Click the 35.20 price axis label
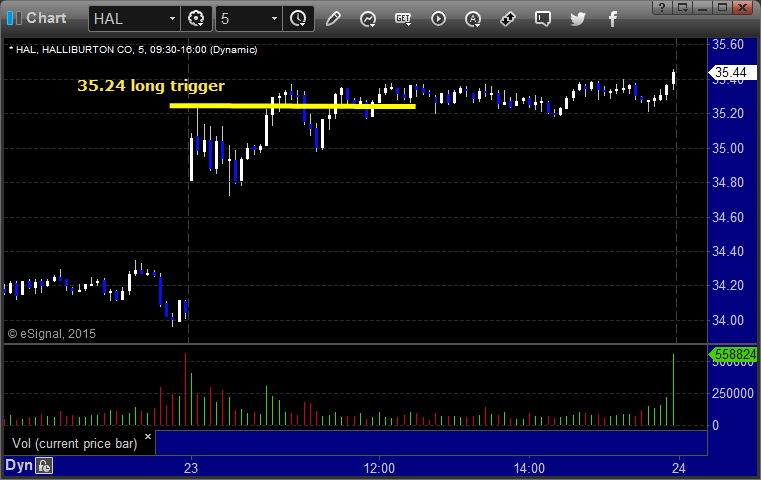The image size is (761, 480). pyautogui.click(x=728, y=114)
